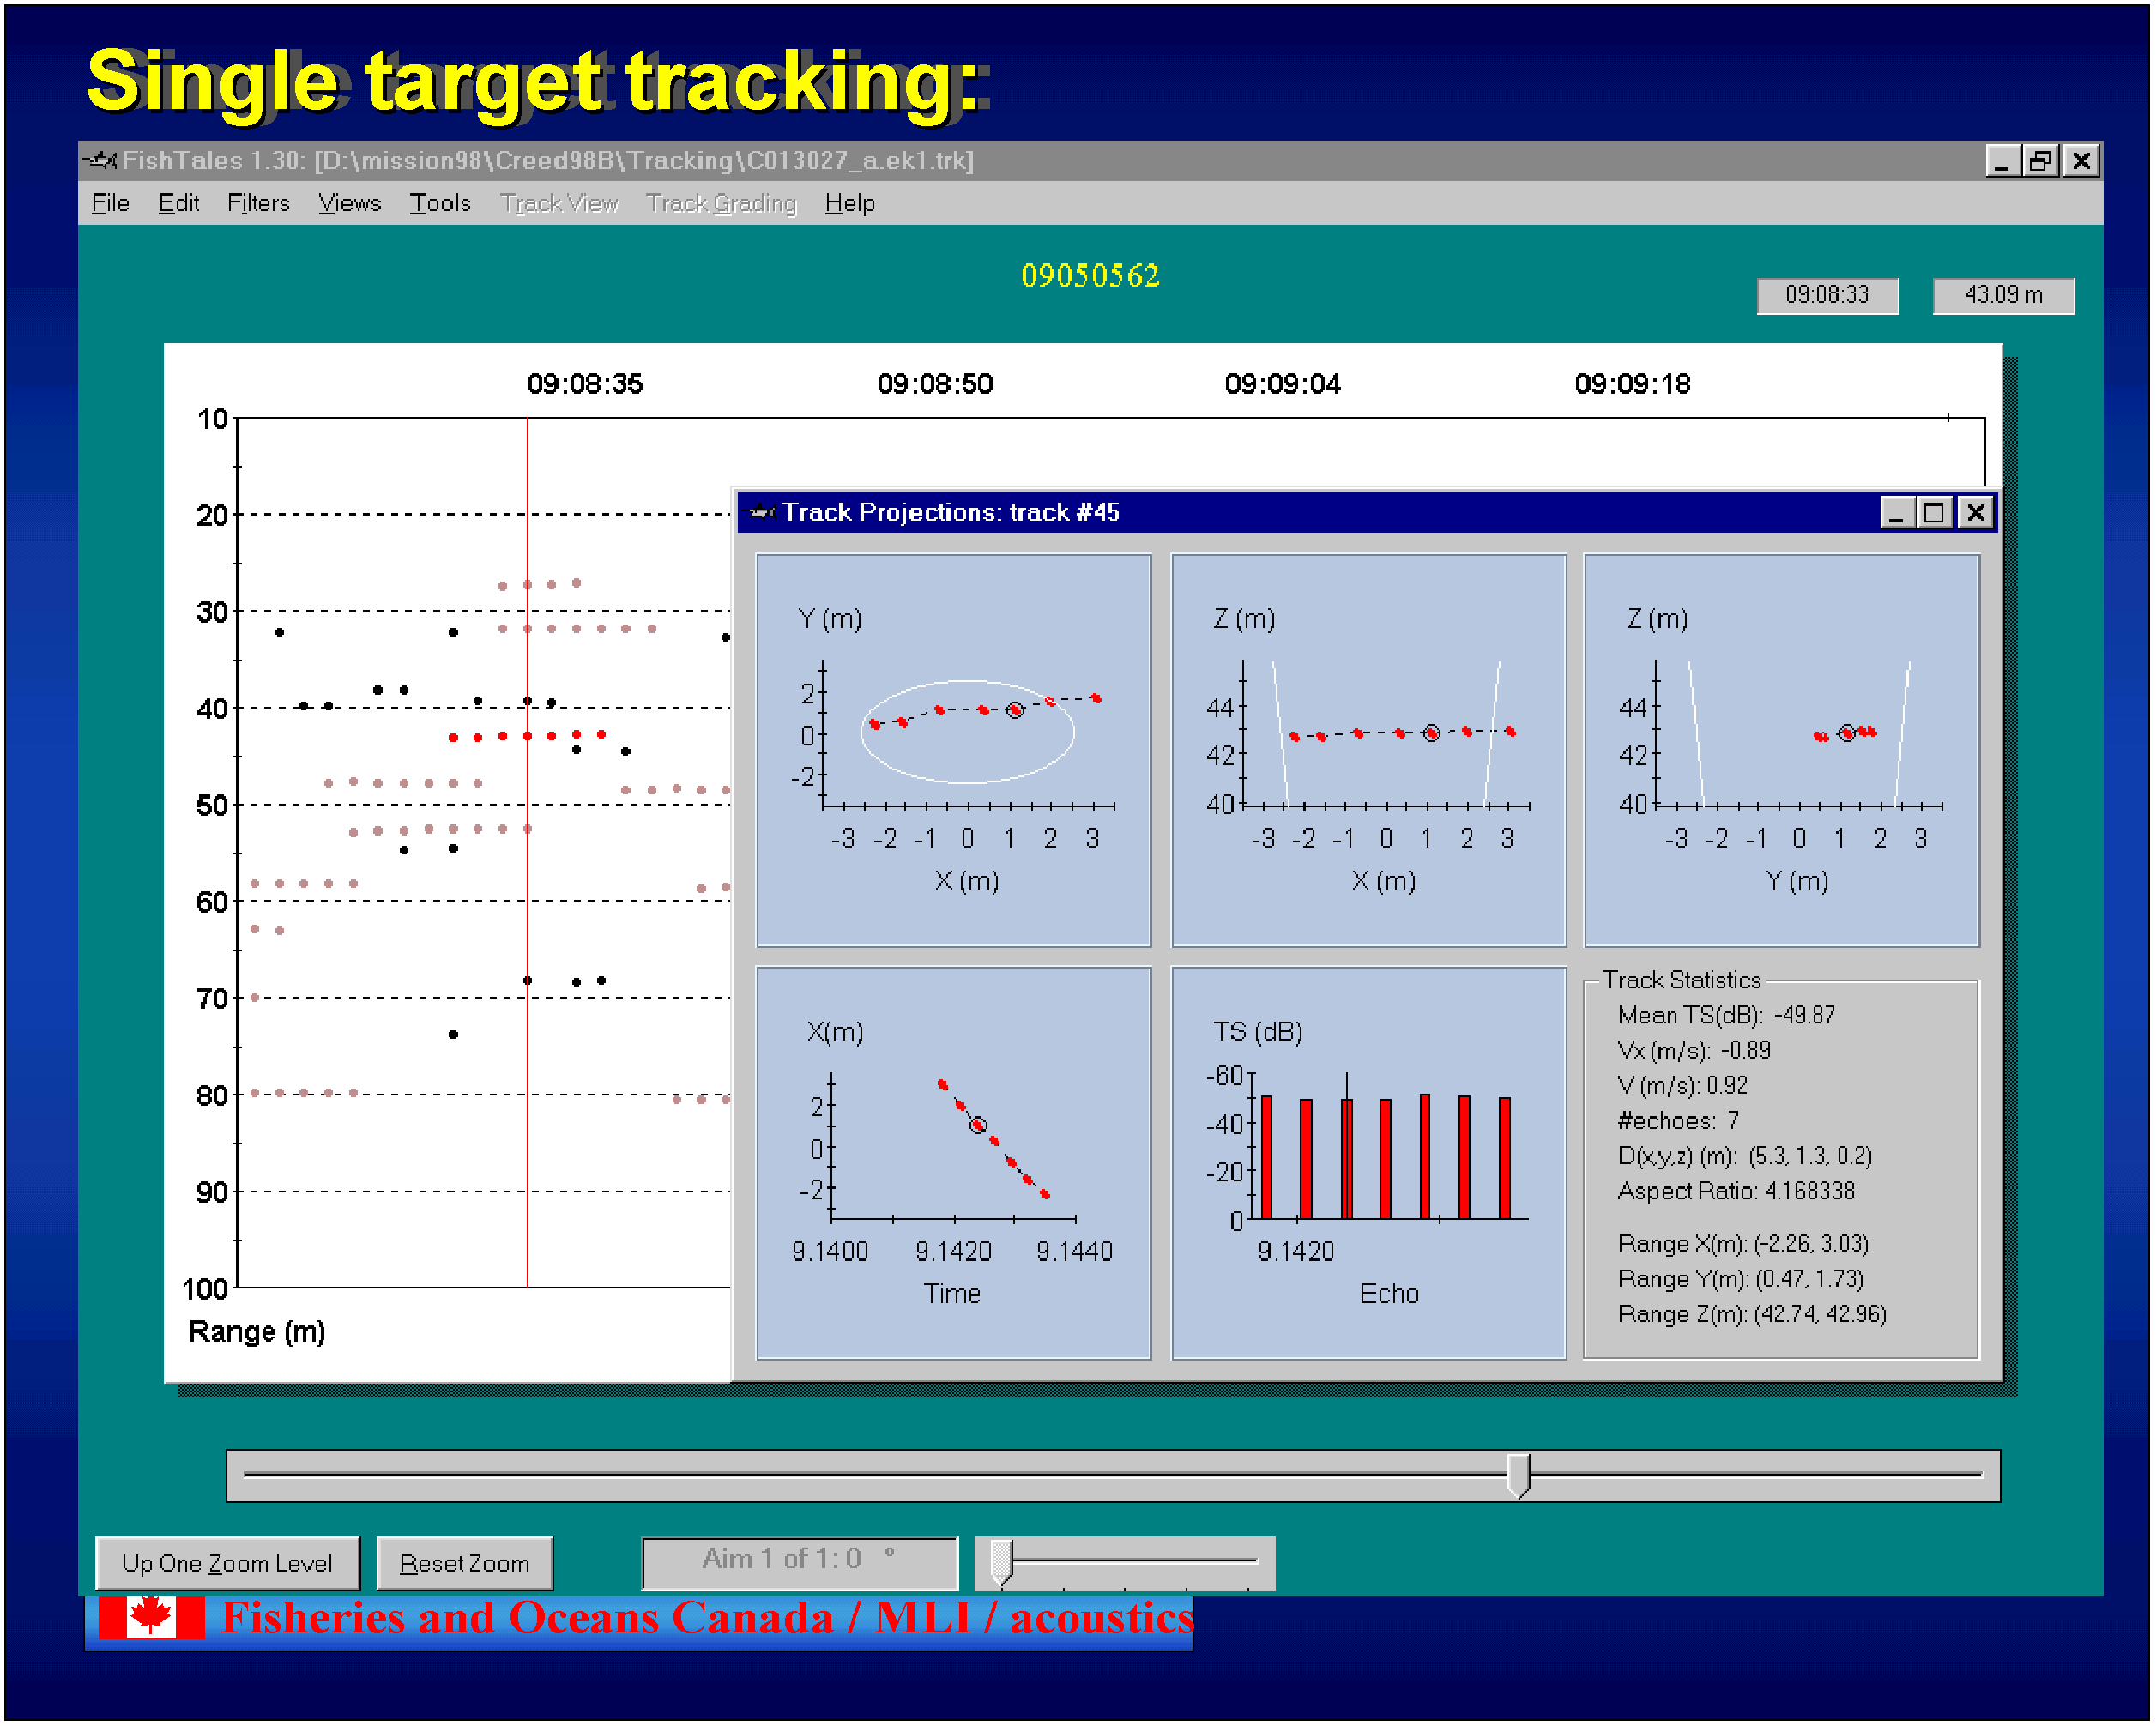
Task: Click the Up One Zoom Level button
Action: [x=227, y=1563]
